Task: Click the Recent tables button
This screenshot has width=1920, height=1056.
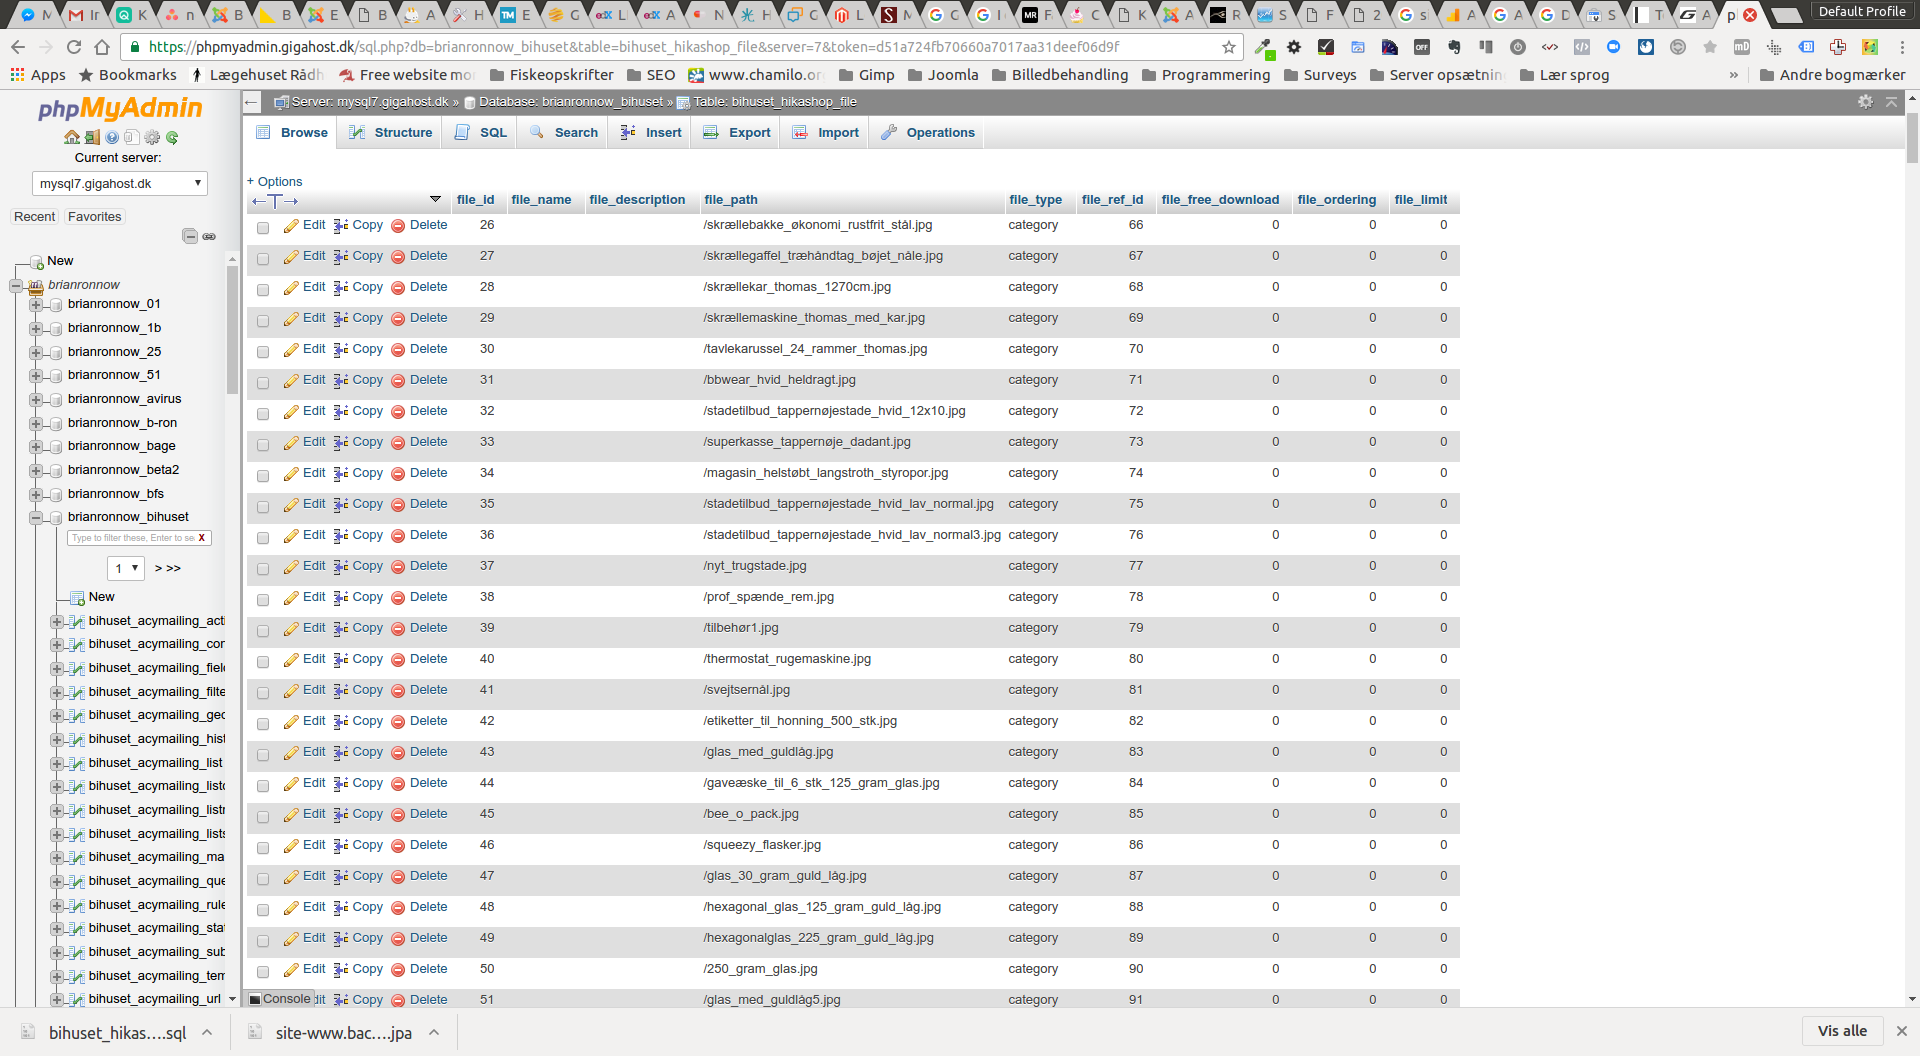Action: (35, 217)
